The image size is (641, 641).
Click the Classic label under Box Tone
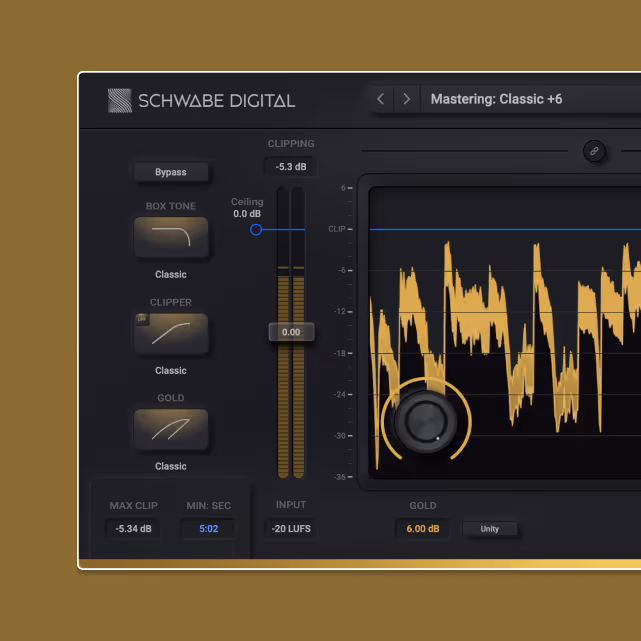[171, 274]
